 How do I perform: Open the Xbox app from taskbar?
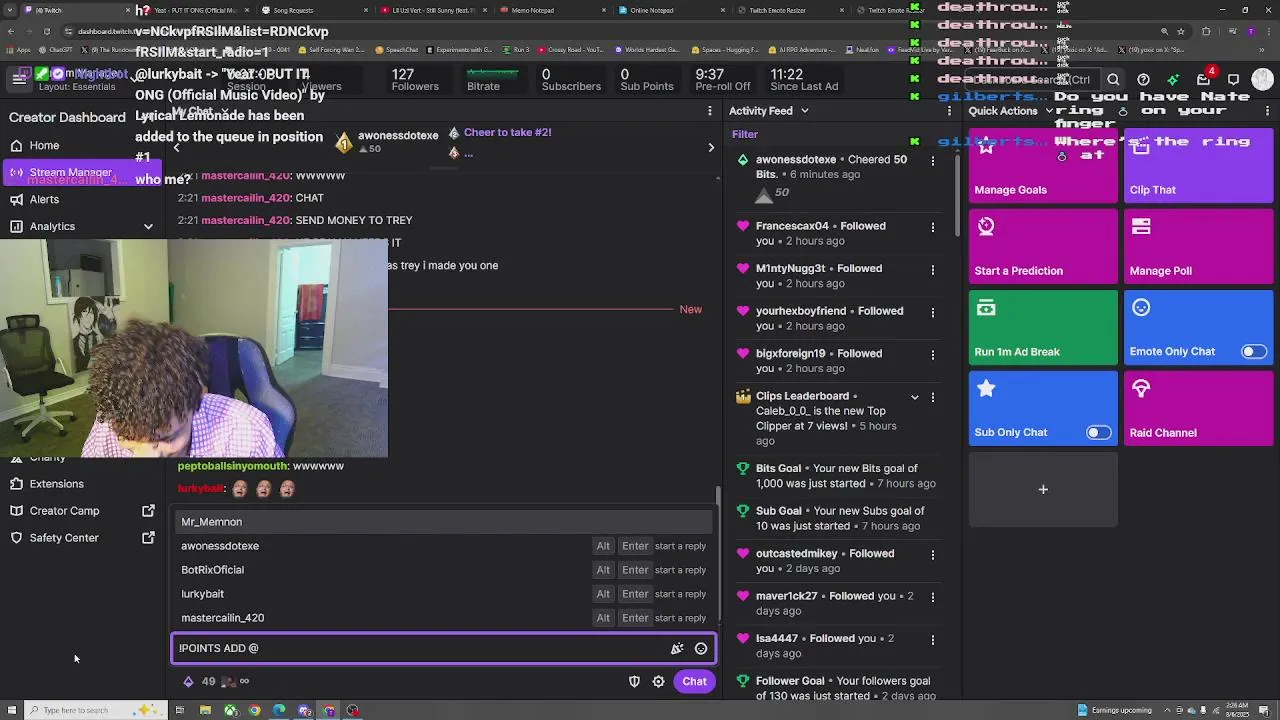(x=230, y=711)
